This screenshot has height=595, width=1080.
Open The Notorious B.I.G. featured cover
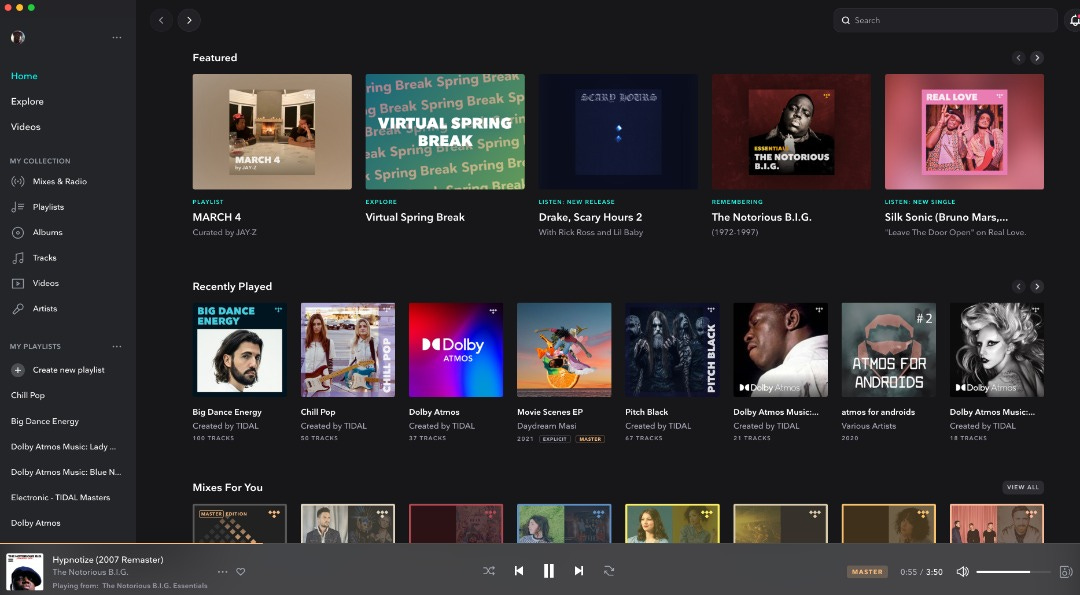coord(791,132)
